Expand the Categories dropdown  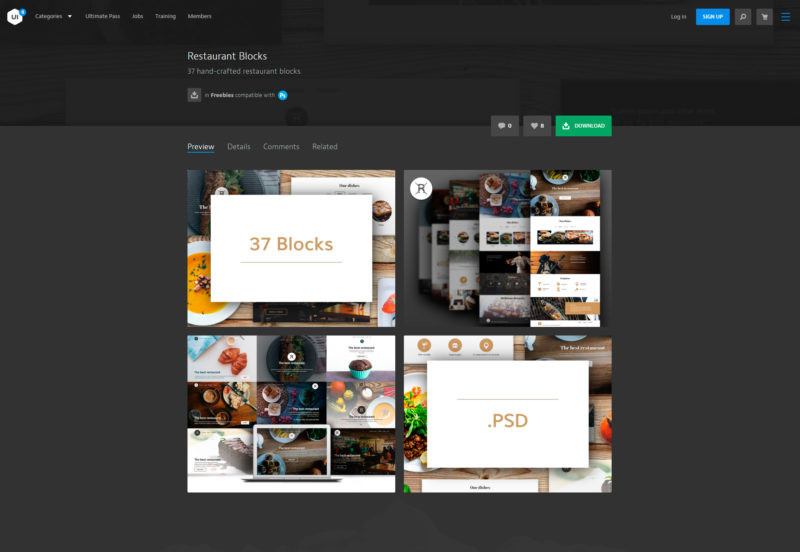[53, 16]
